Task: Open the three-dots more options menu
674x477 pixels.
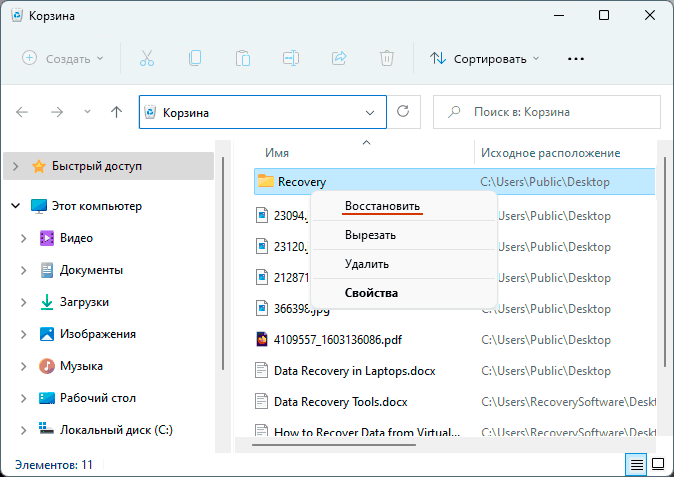Action: click(575, 58)
